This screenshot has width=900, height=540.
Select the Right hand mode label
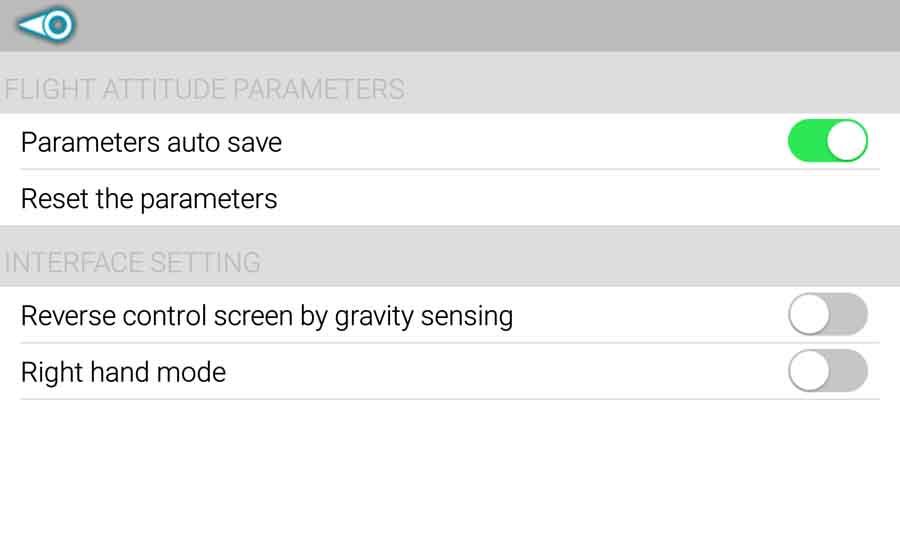point(123,372)
